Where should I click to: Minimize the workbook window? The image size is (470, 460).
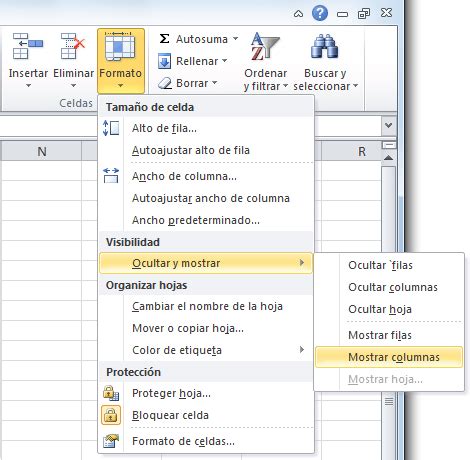[x=342, y=14]
